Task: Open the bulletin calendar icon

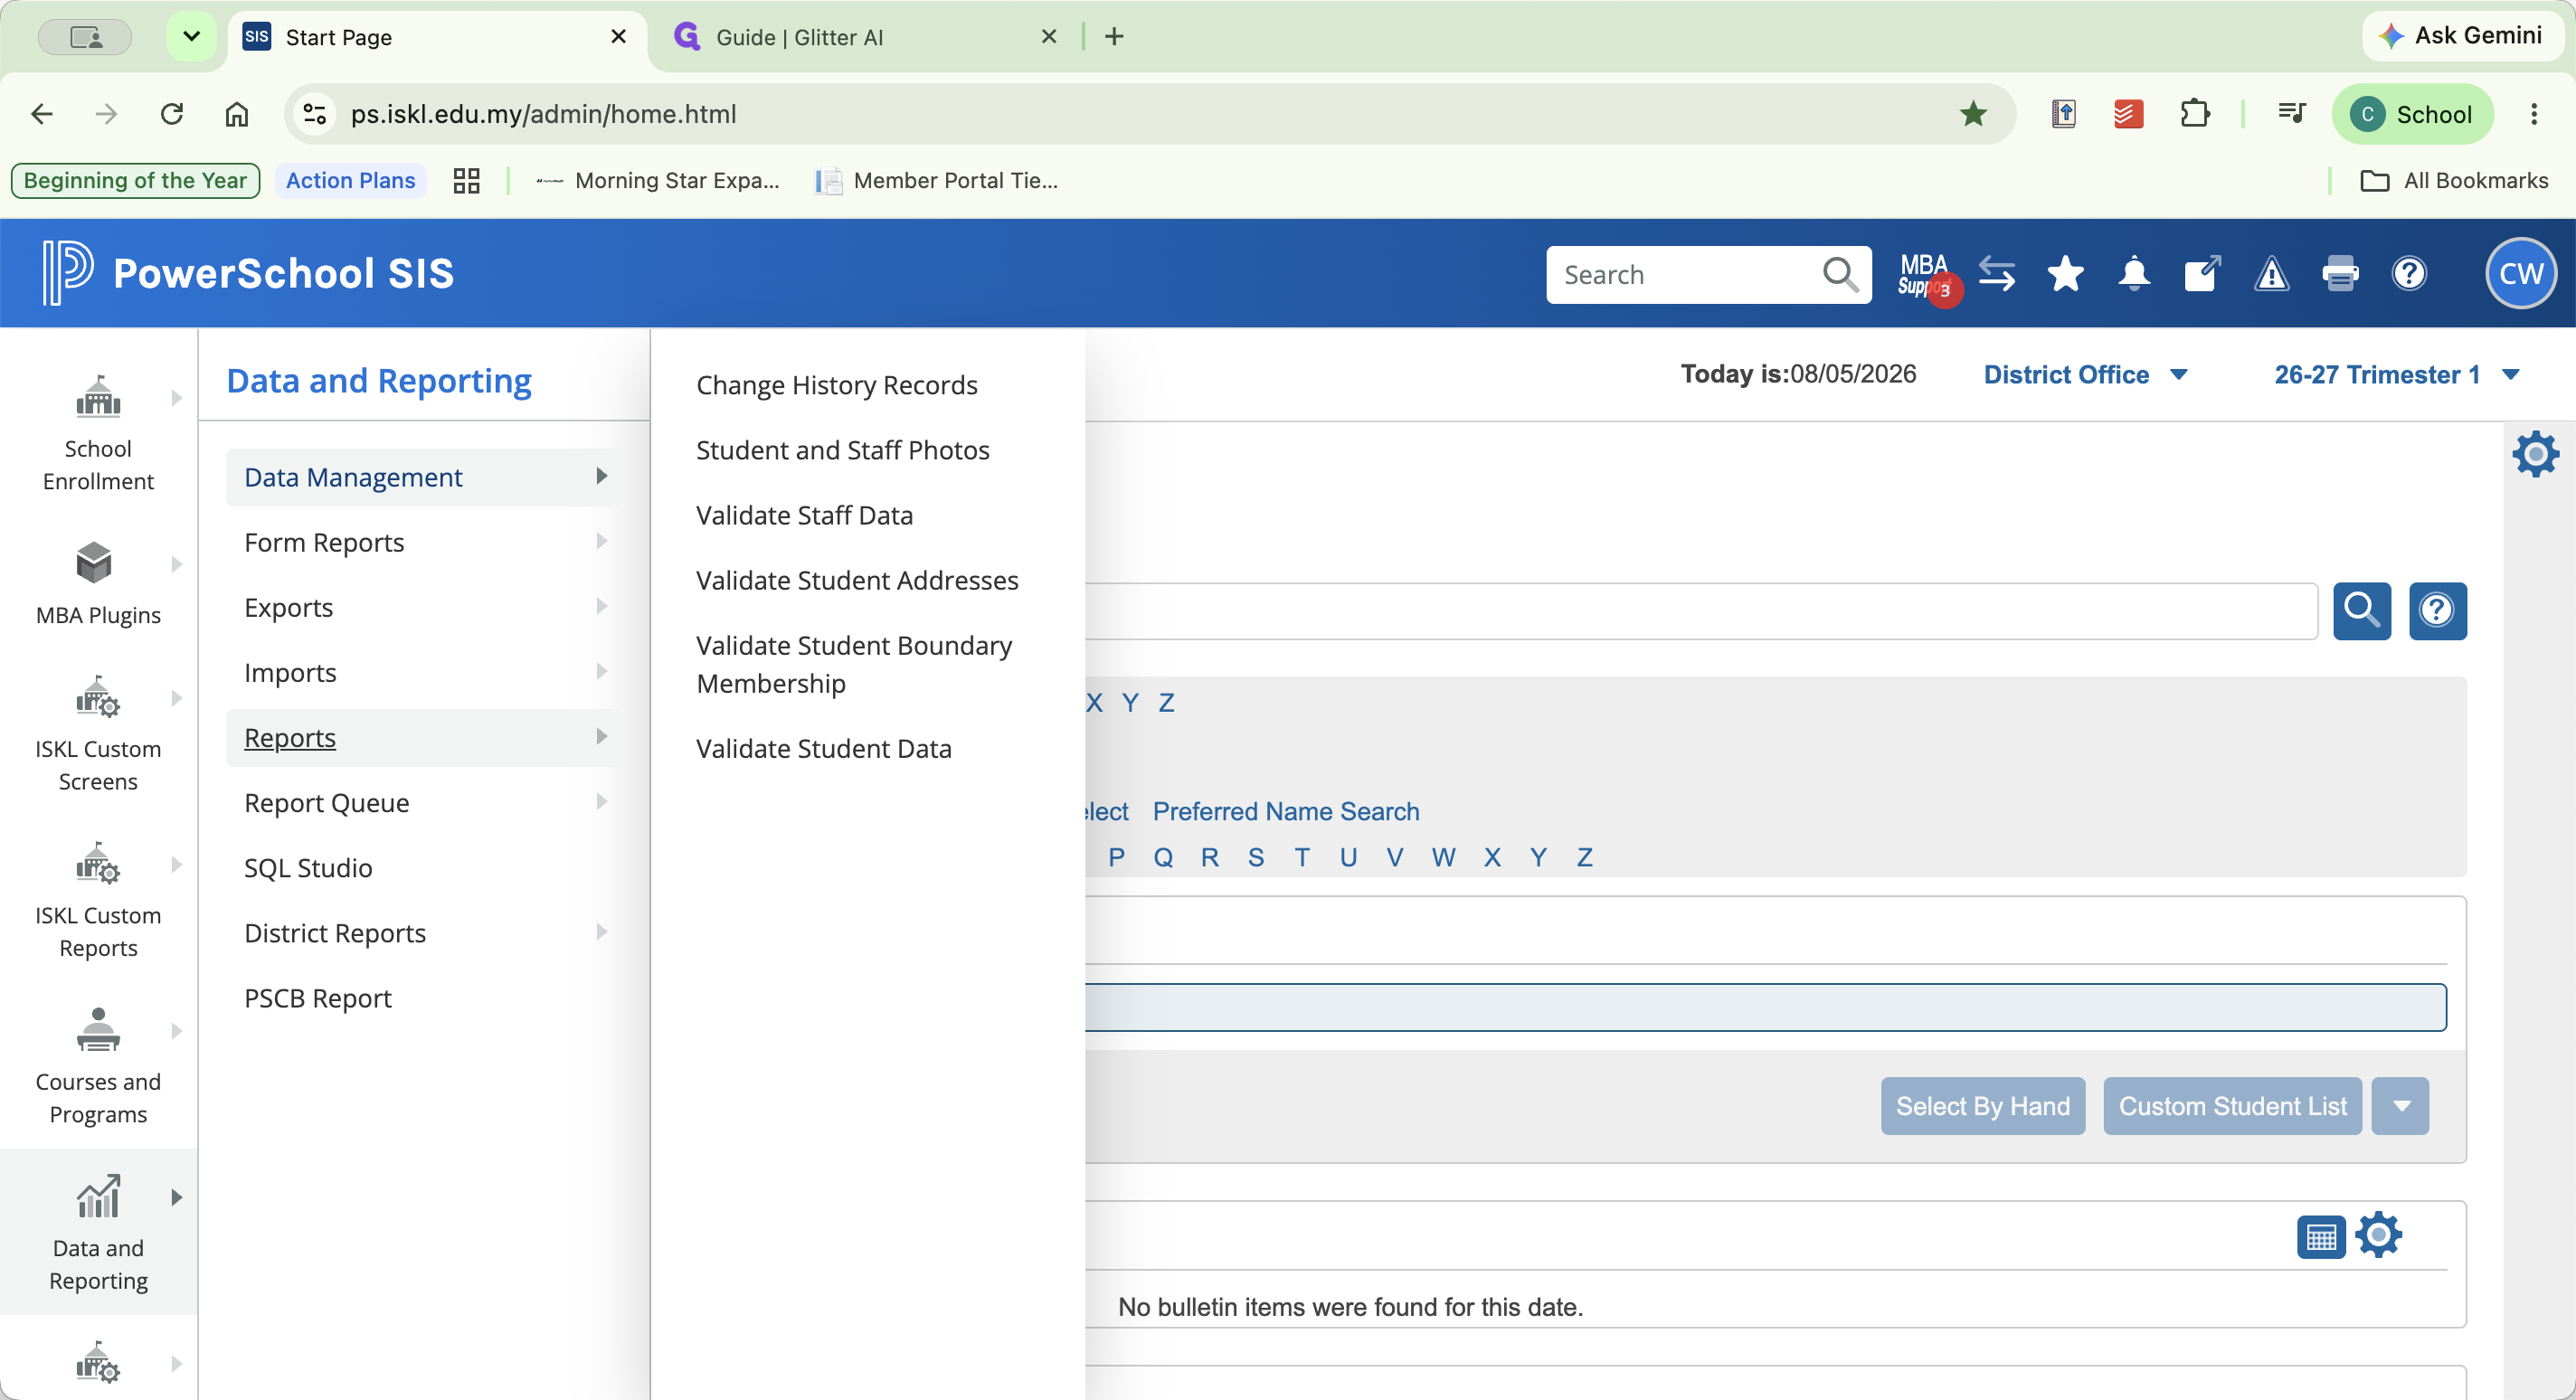Action: point(2321,1236)
